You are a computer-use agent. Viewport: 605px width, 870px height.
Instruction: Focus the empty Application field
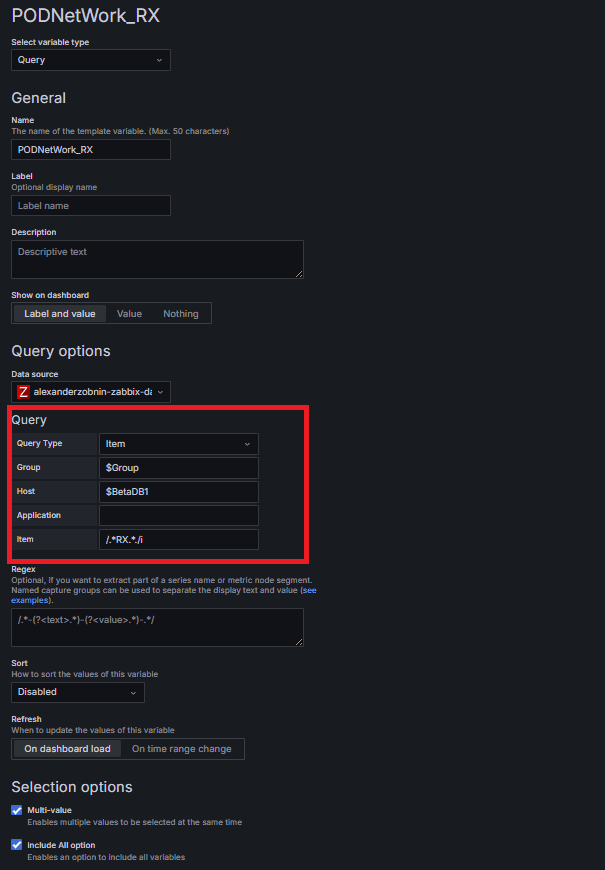pos(178,516)
